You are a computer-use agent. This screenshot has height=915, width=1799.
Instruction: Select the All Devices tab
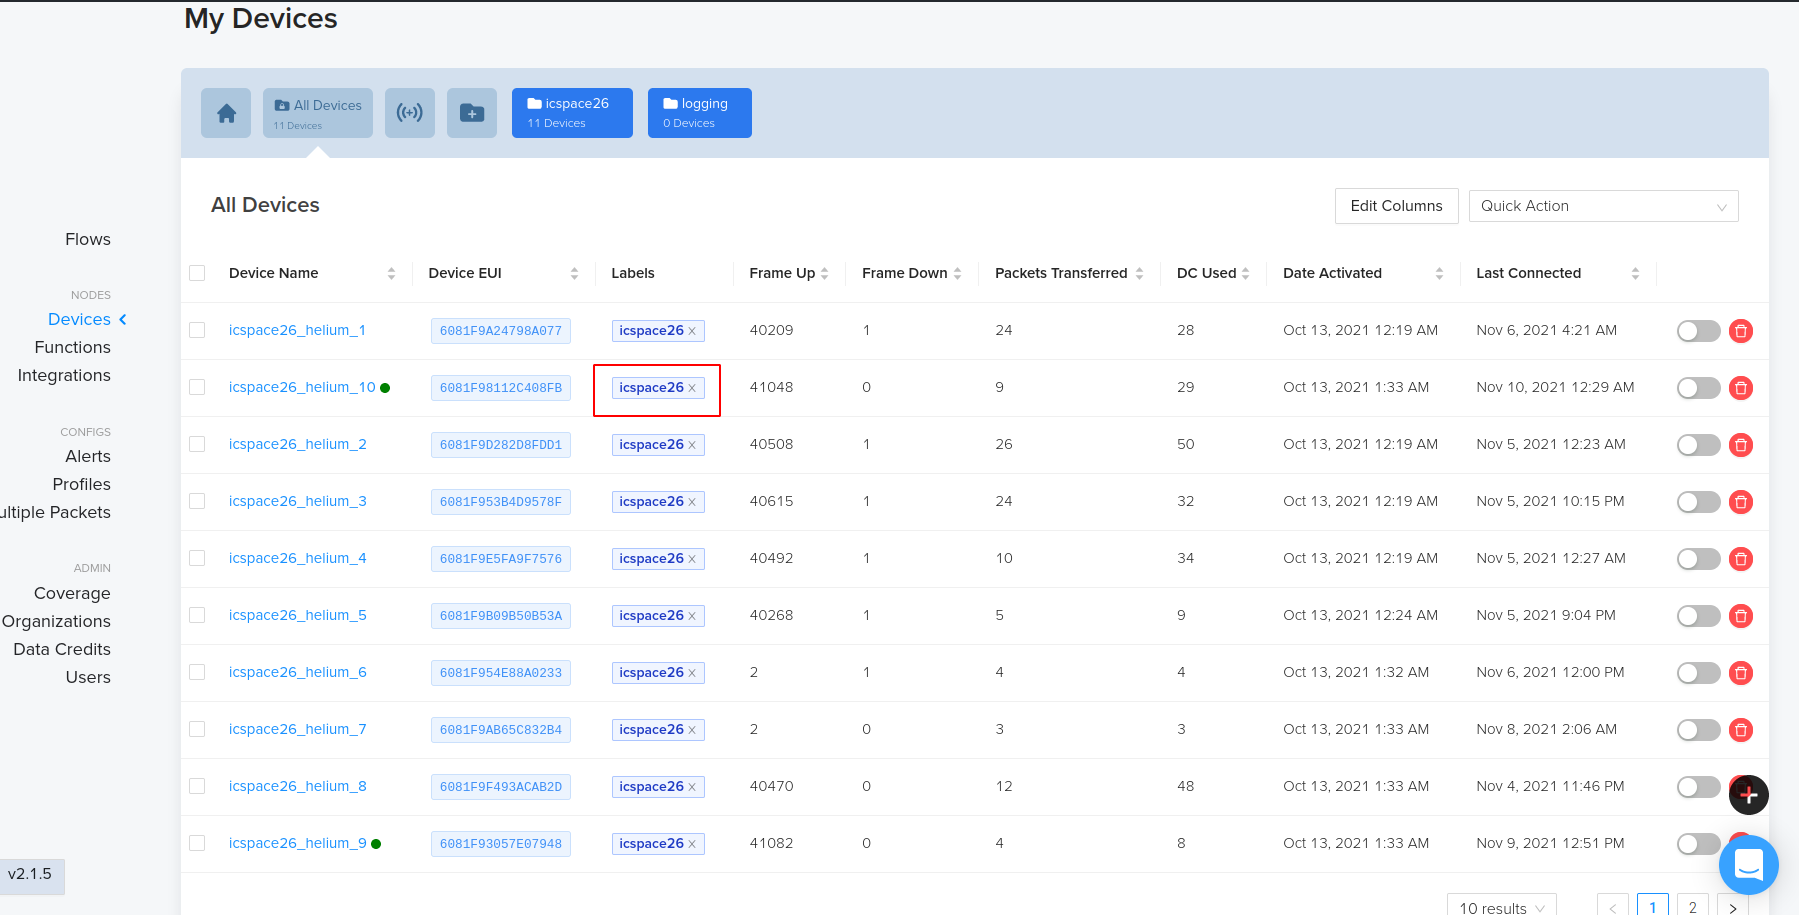318,113
